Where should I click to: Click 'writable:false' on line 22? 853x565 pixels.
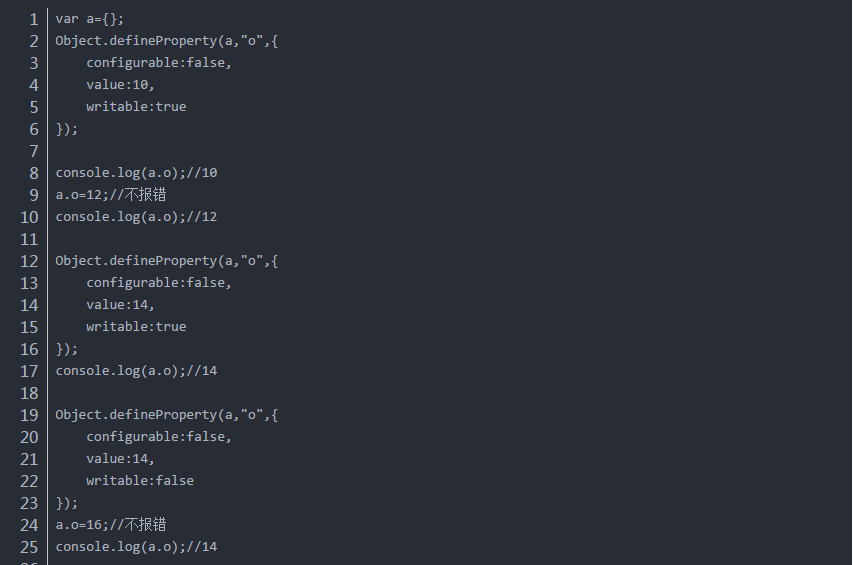140,481
